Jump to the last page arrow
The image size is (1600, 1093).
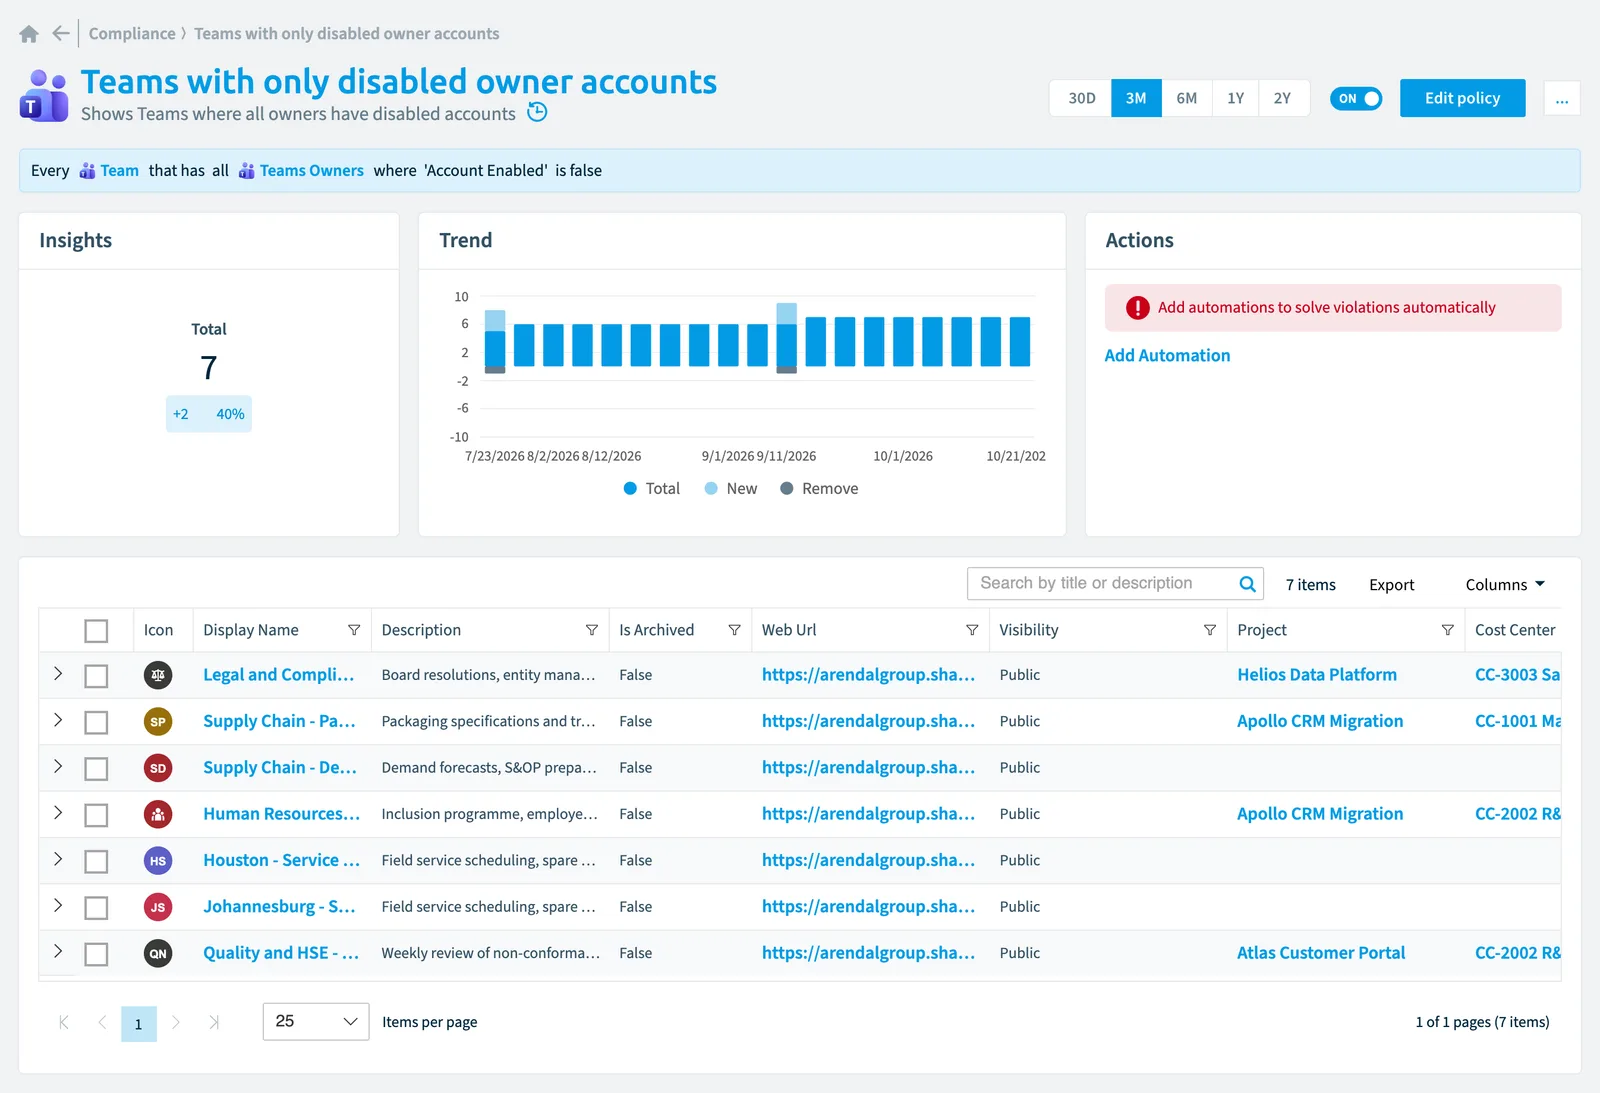pos(214,1022)
